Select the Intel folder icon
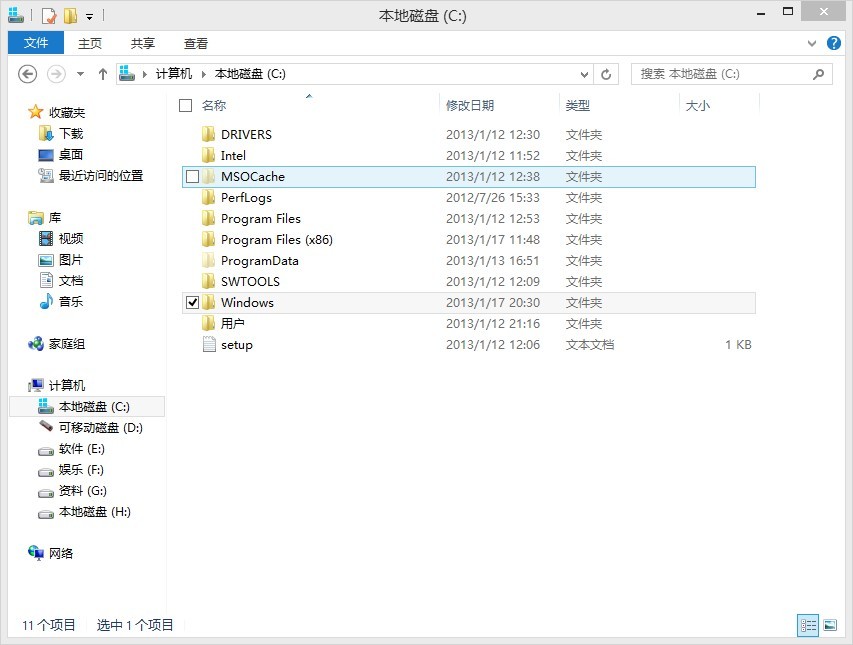 click(208, 156)
